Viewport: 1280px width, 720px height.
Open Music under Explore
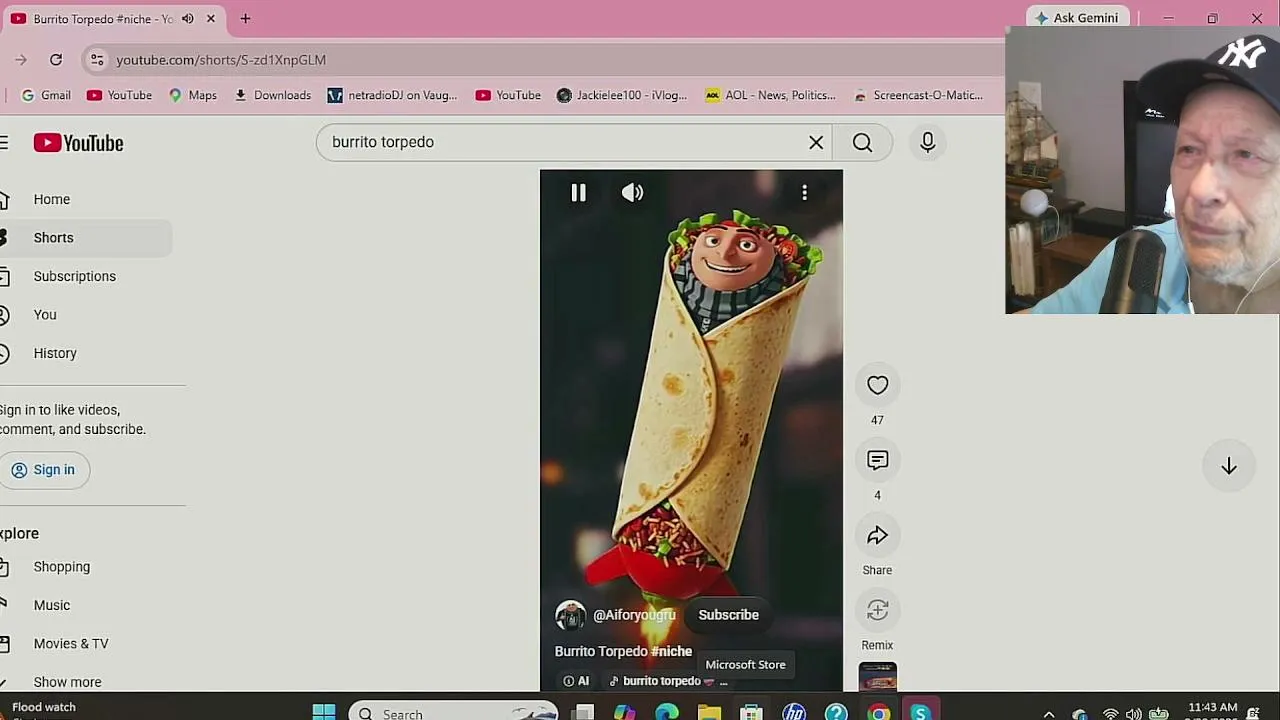tap(52, 605)
